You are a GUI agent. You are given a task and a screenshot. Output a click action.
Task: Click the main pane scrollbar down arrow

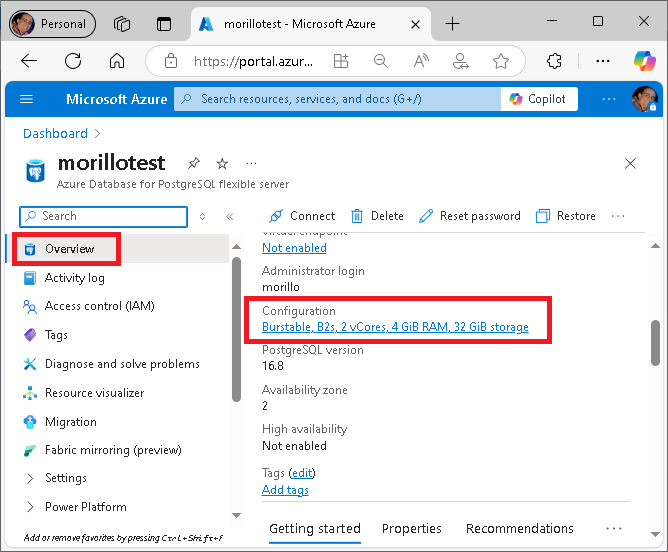pos(656,534)
